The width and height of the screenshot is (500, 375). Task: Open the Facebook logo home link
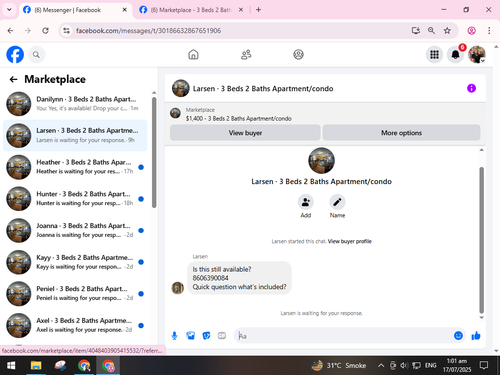(x=15, y=54)
